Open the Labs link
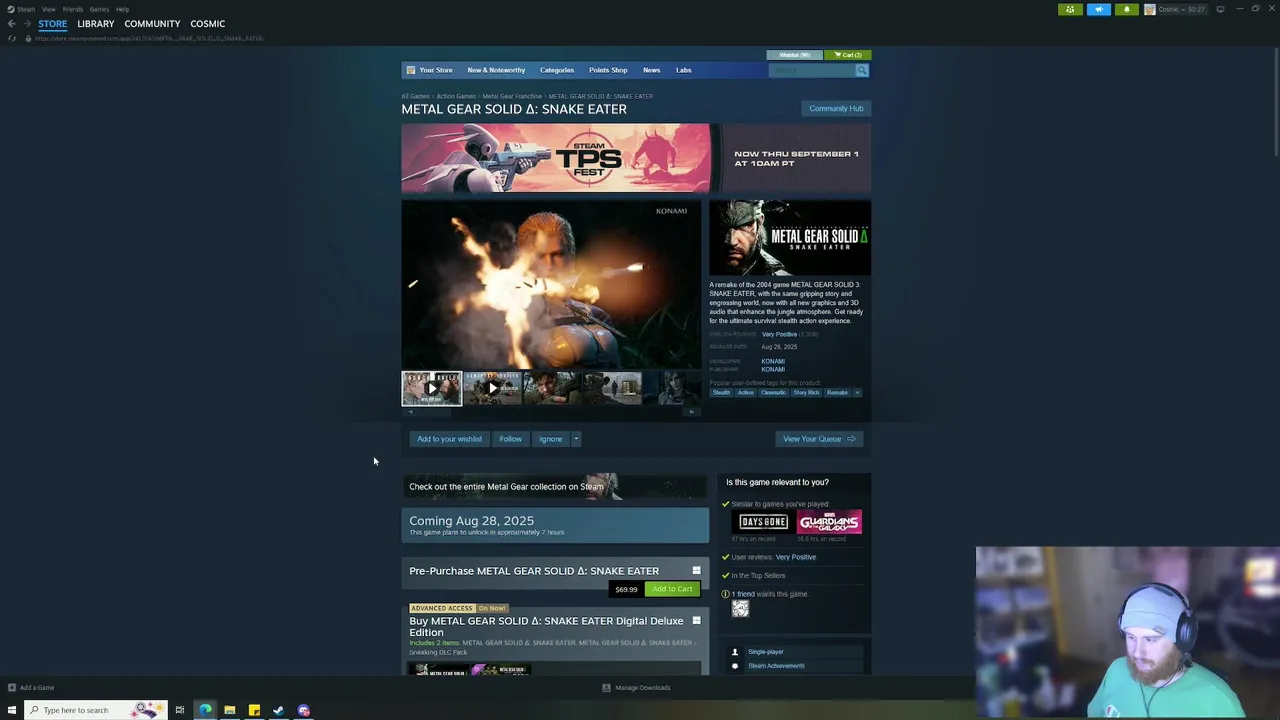Image resolution: width=1280 pixels, height=720 pixels. pos(684,70)
